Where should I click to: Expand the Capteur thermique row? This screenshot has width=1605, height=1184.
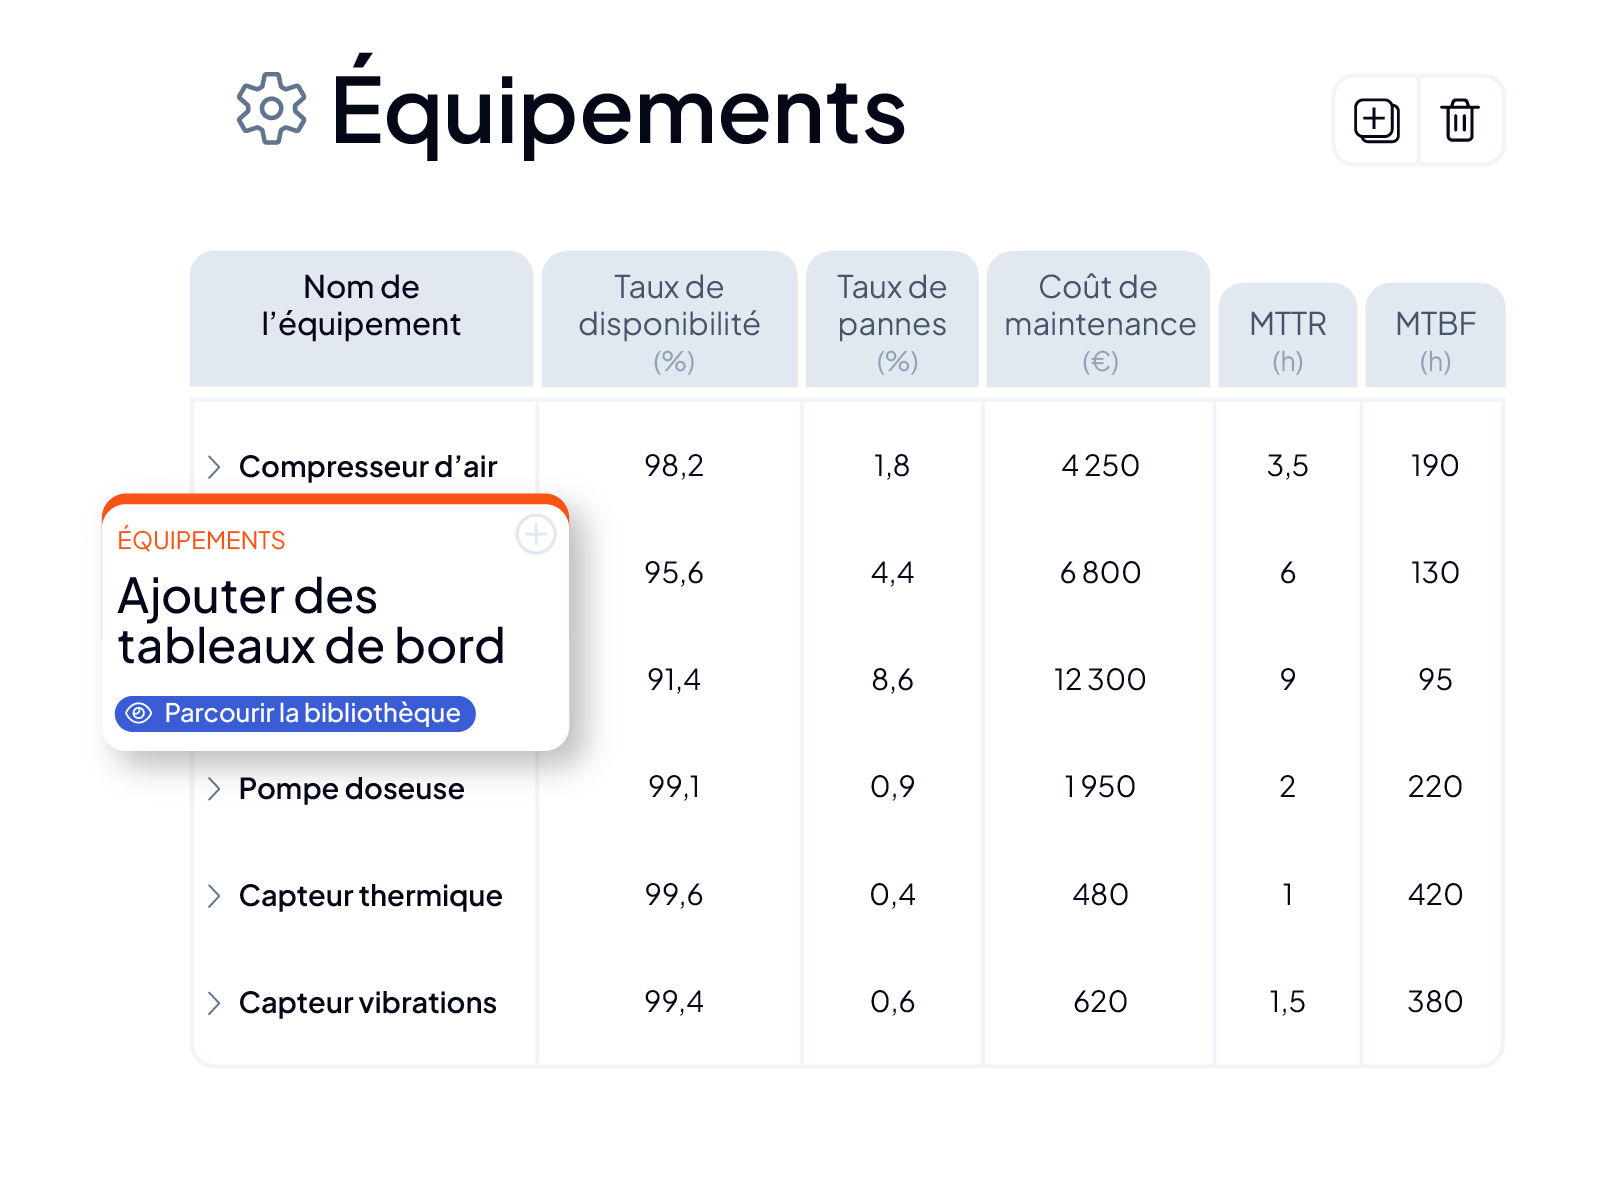pos(213,896)
